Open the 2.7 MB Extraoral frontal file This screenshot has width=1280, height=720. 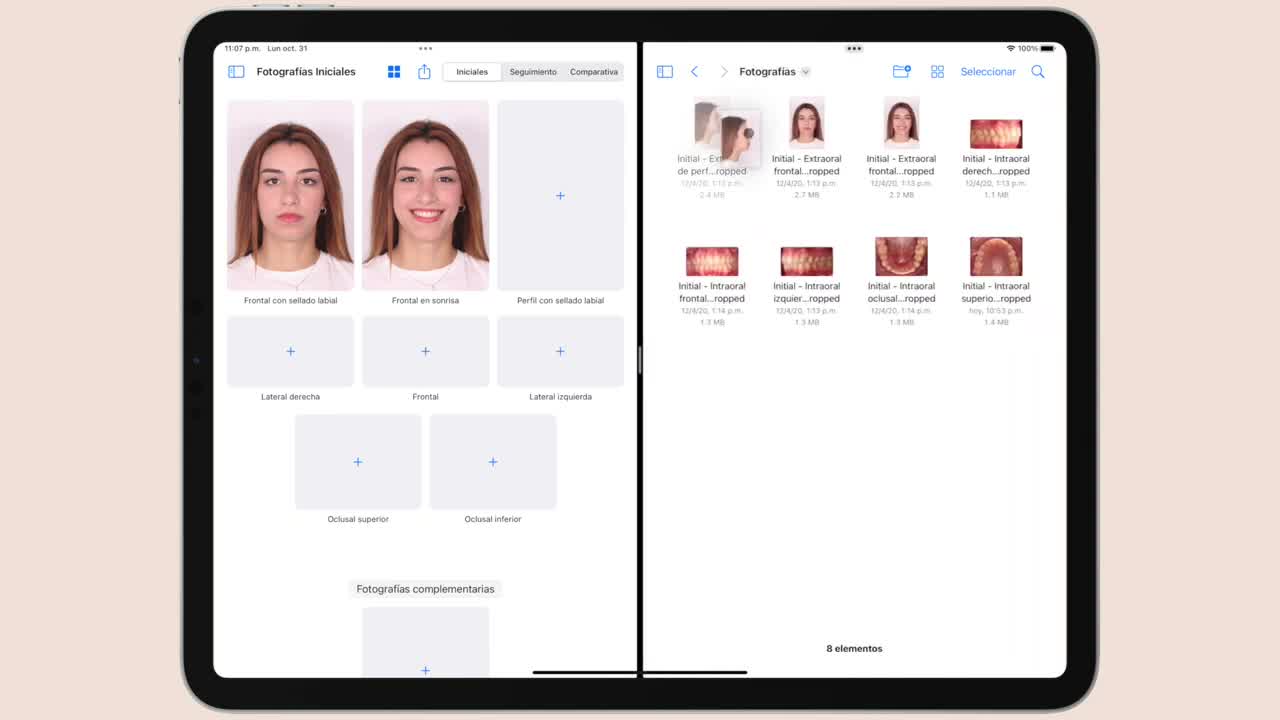(807, 148)
